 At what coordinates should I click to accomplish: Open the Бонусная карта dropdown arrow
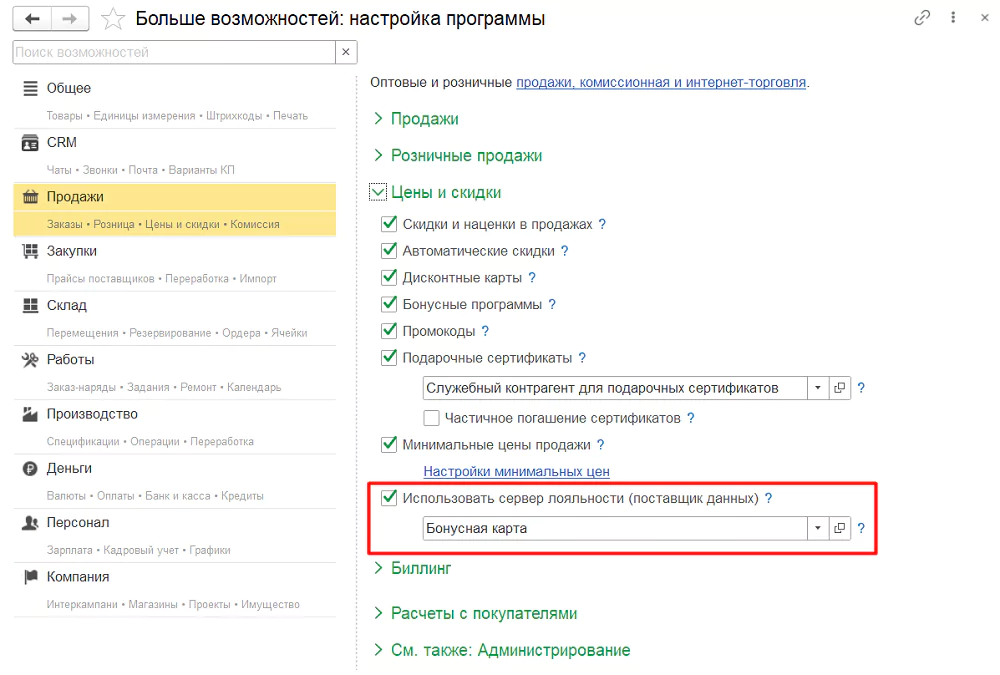(x=818, y=528)
